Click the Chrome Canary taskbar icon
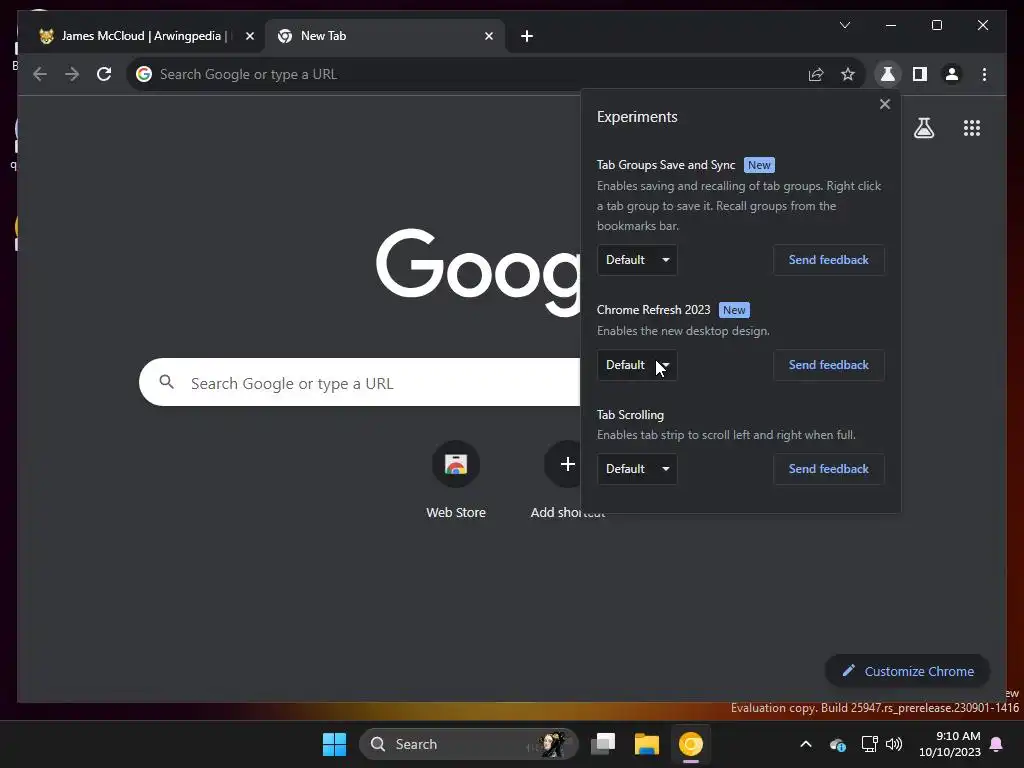The width and height of the screenshot is (1024, 768). (690, 744)
